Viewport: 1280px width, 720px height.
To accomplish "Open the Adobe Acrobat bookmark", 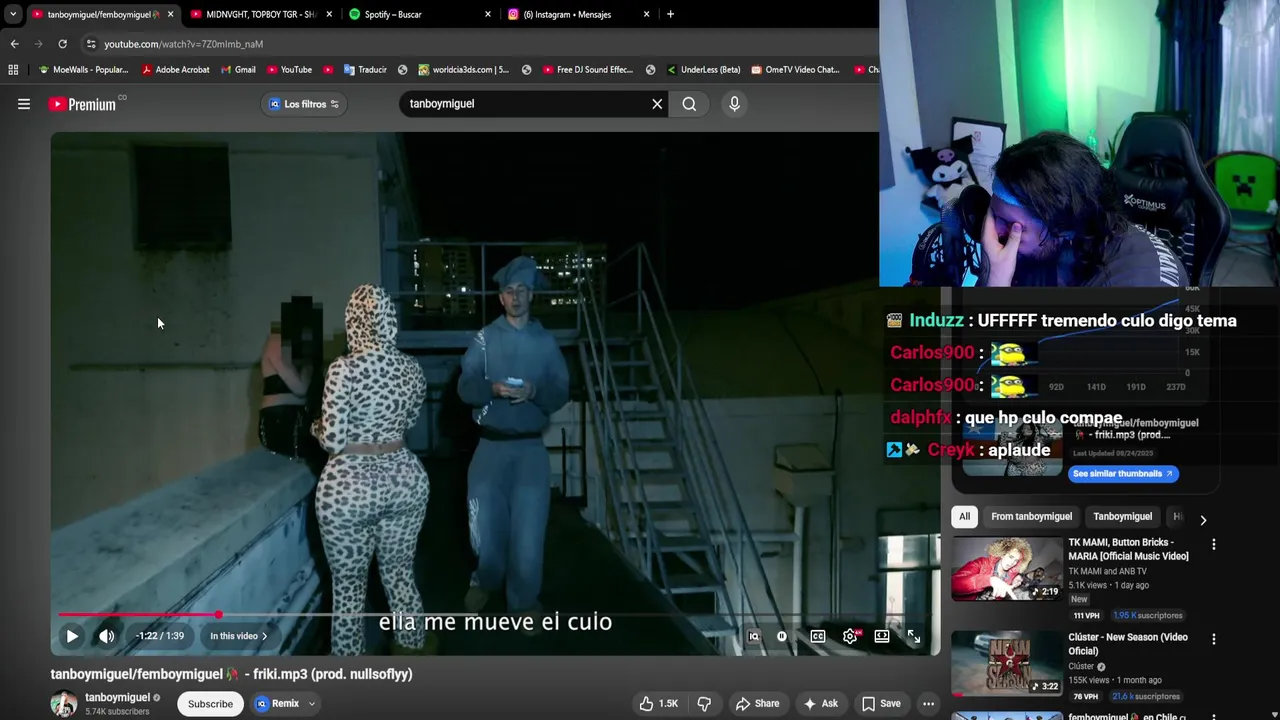I will [175, 70].
